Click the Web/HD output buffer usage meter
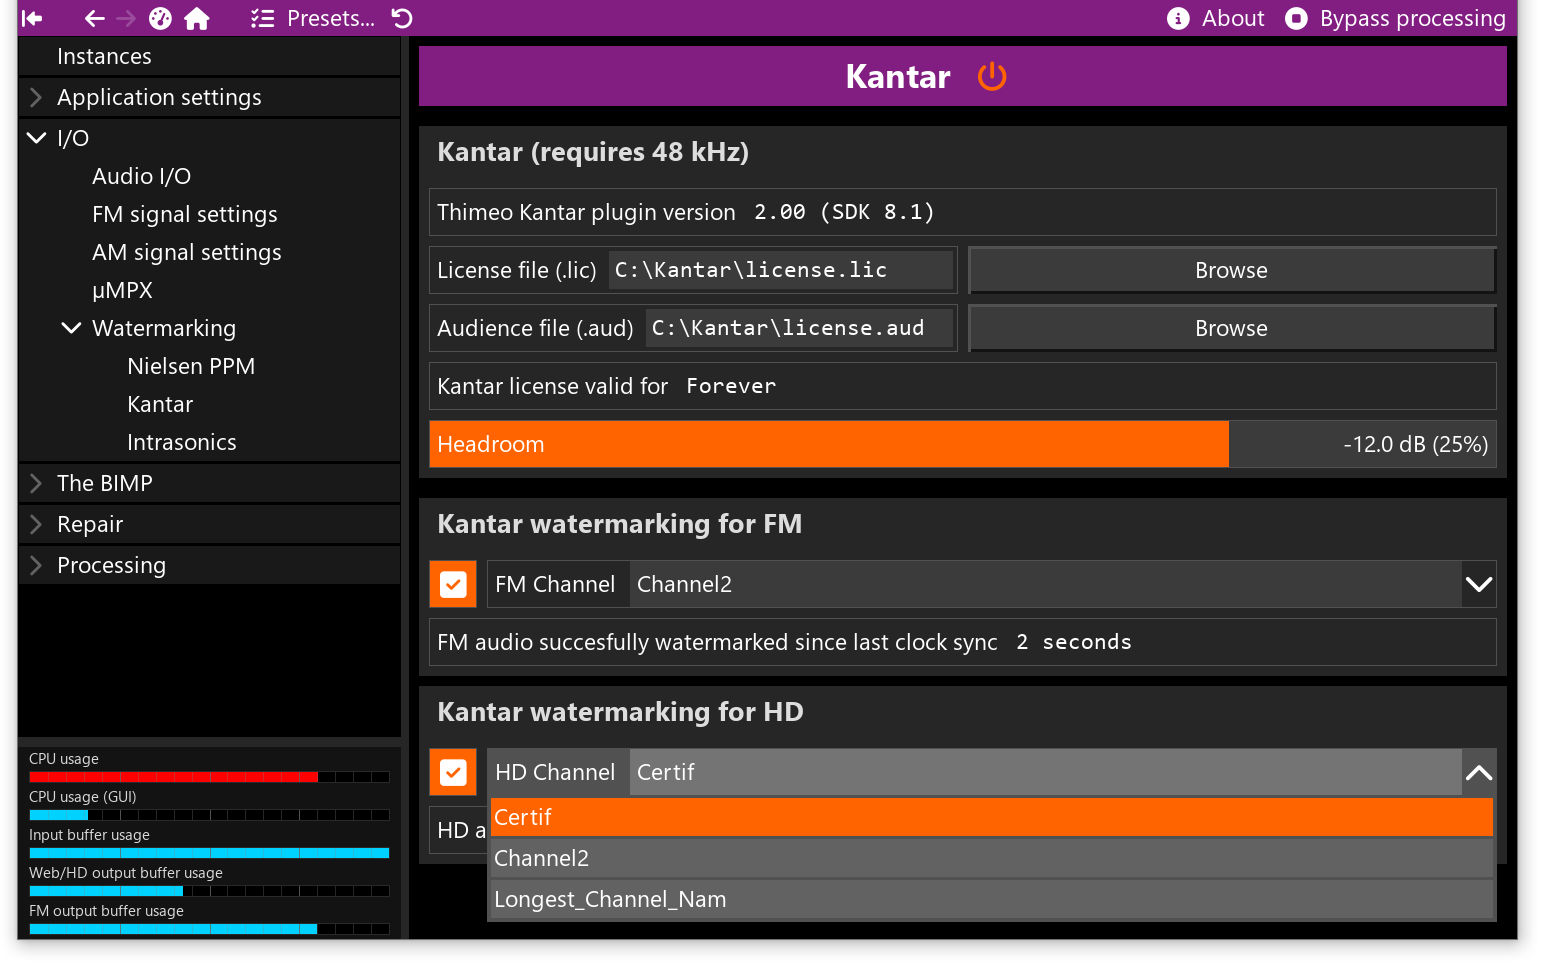Image resolution: width=1545 pixels, height=964 pixels. point(209,890)
